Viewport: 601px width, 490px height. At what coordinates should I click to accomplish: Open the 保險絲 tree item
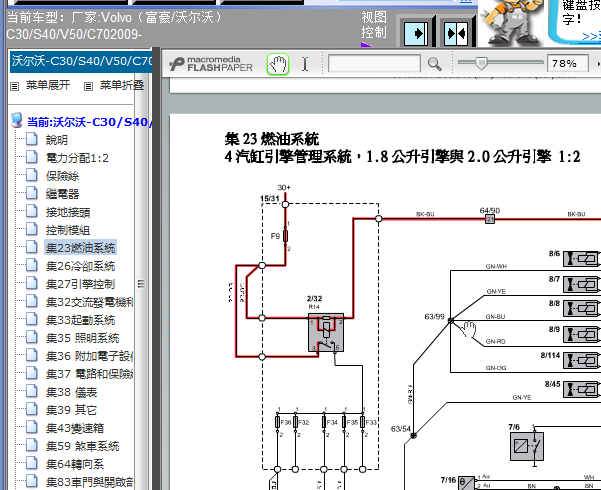pyautogui.click(x=62, y=176)
